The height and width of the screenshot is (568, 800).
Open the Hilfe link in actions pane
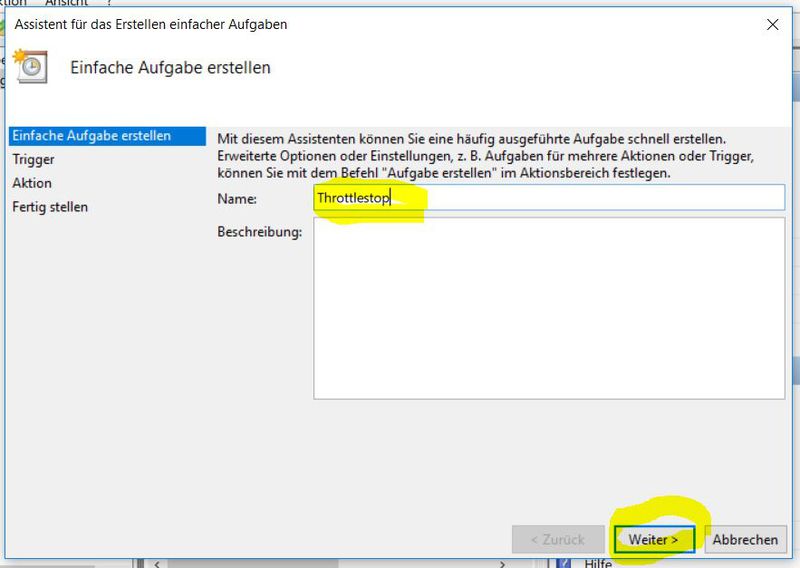tap(598, 563)
